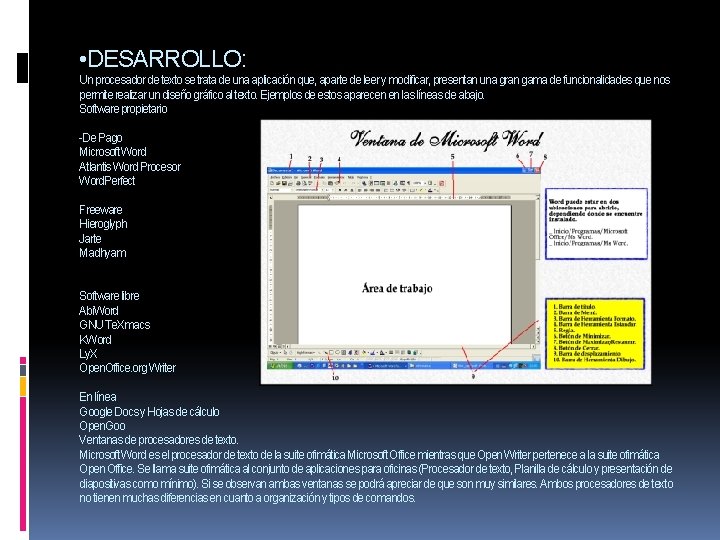This screenshot has width=720, height=540.
Task: Open the first menu in the Word menu bar
Action: point(275,177)
